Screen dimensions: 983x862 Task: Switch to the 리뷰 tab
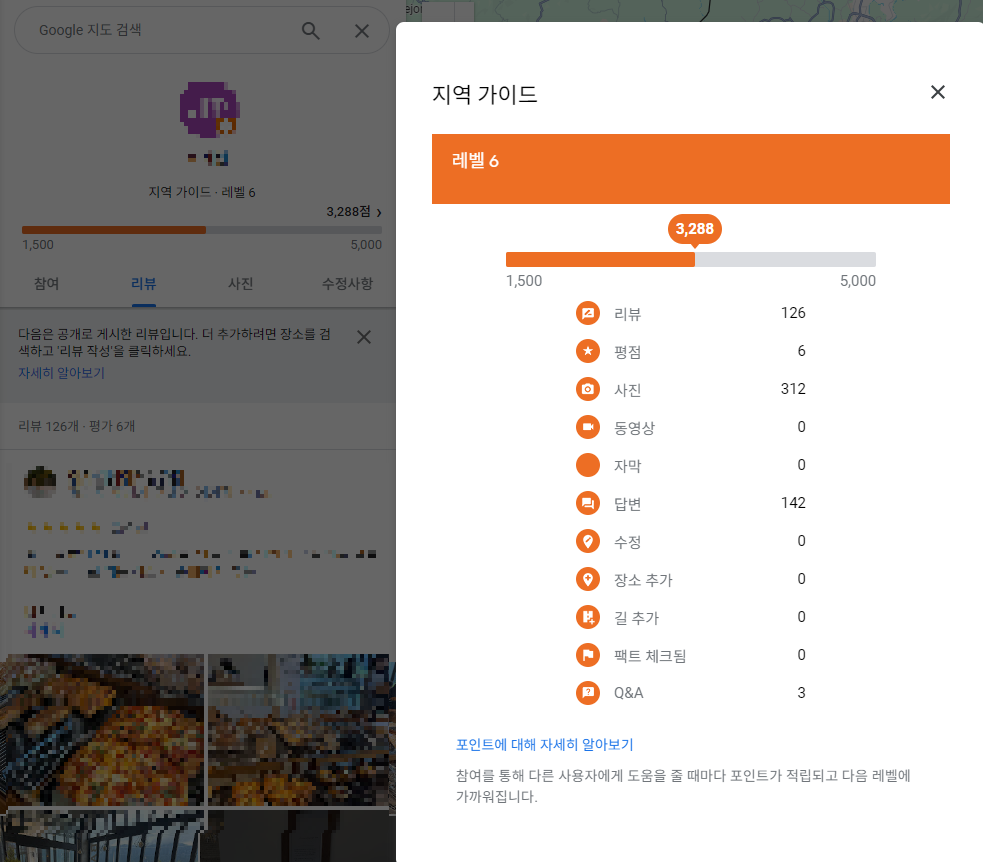pos(144,284)
